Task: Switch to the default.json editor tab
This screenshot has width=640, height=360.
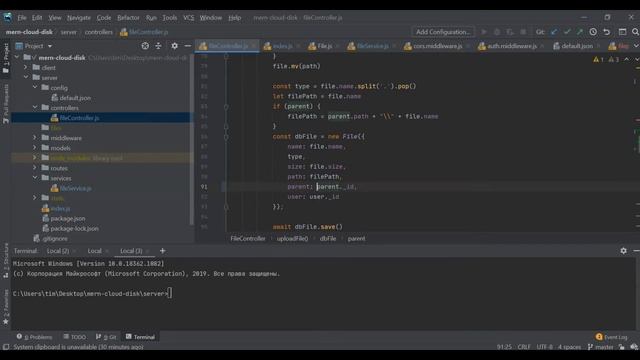Action: (x=576, y=46)
